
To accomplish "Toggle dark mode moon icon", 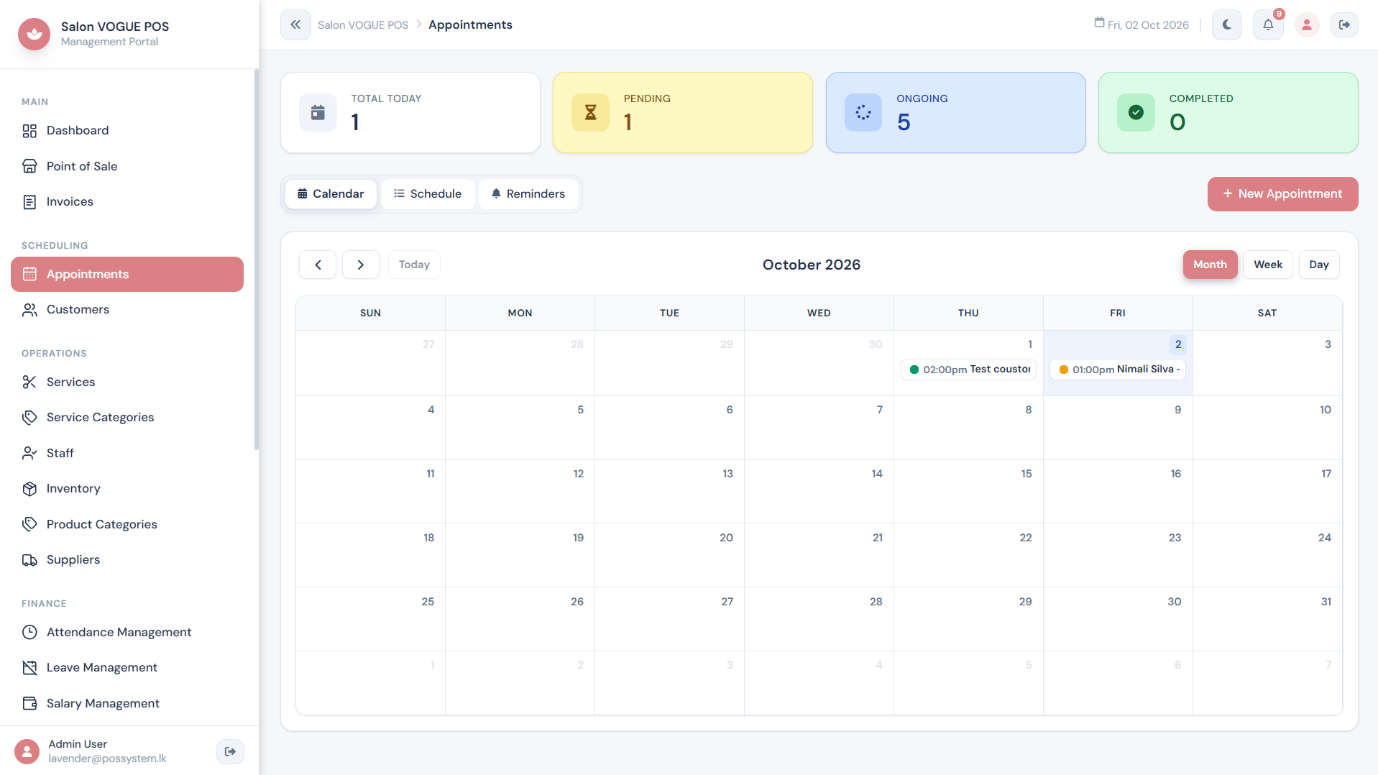I will (1227, 25).
